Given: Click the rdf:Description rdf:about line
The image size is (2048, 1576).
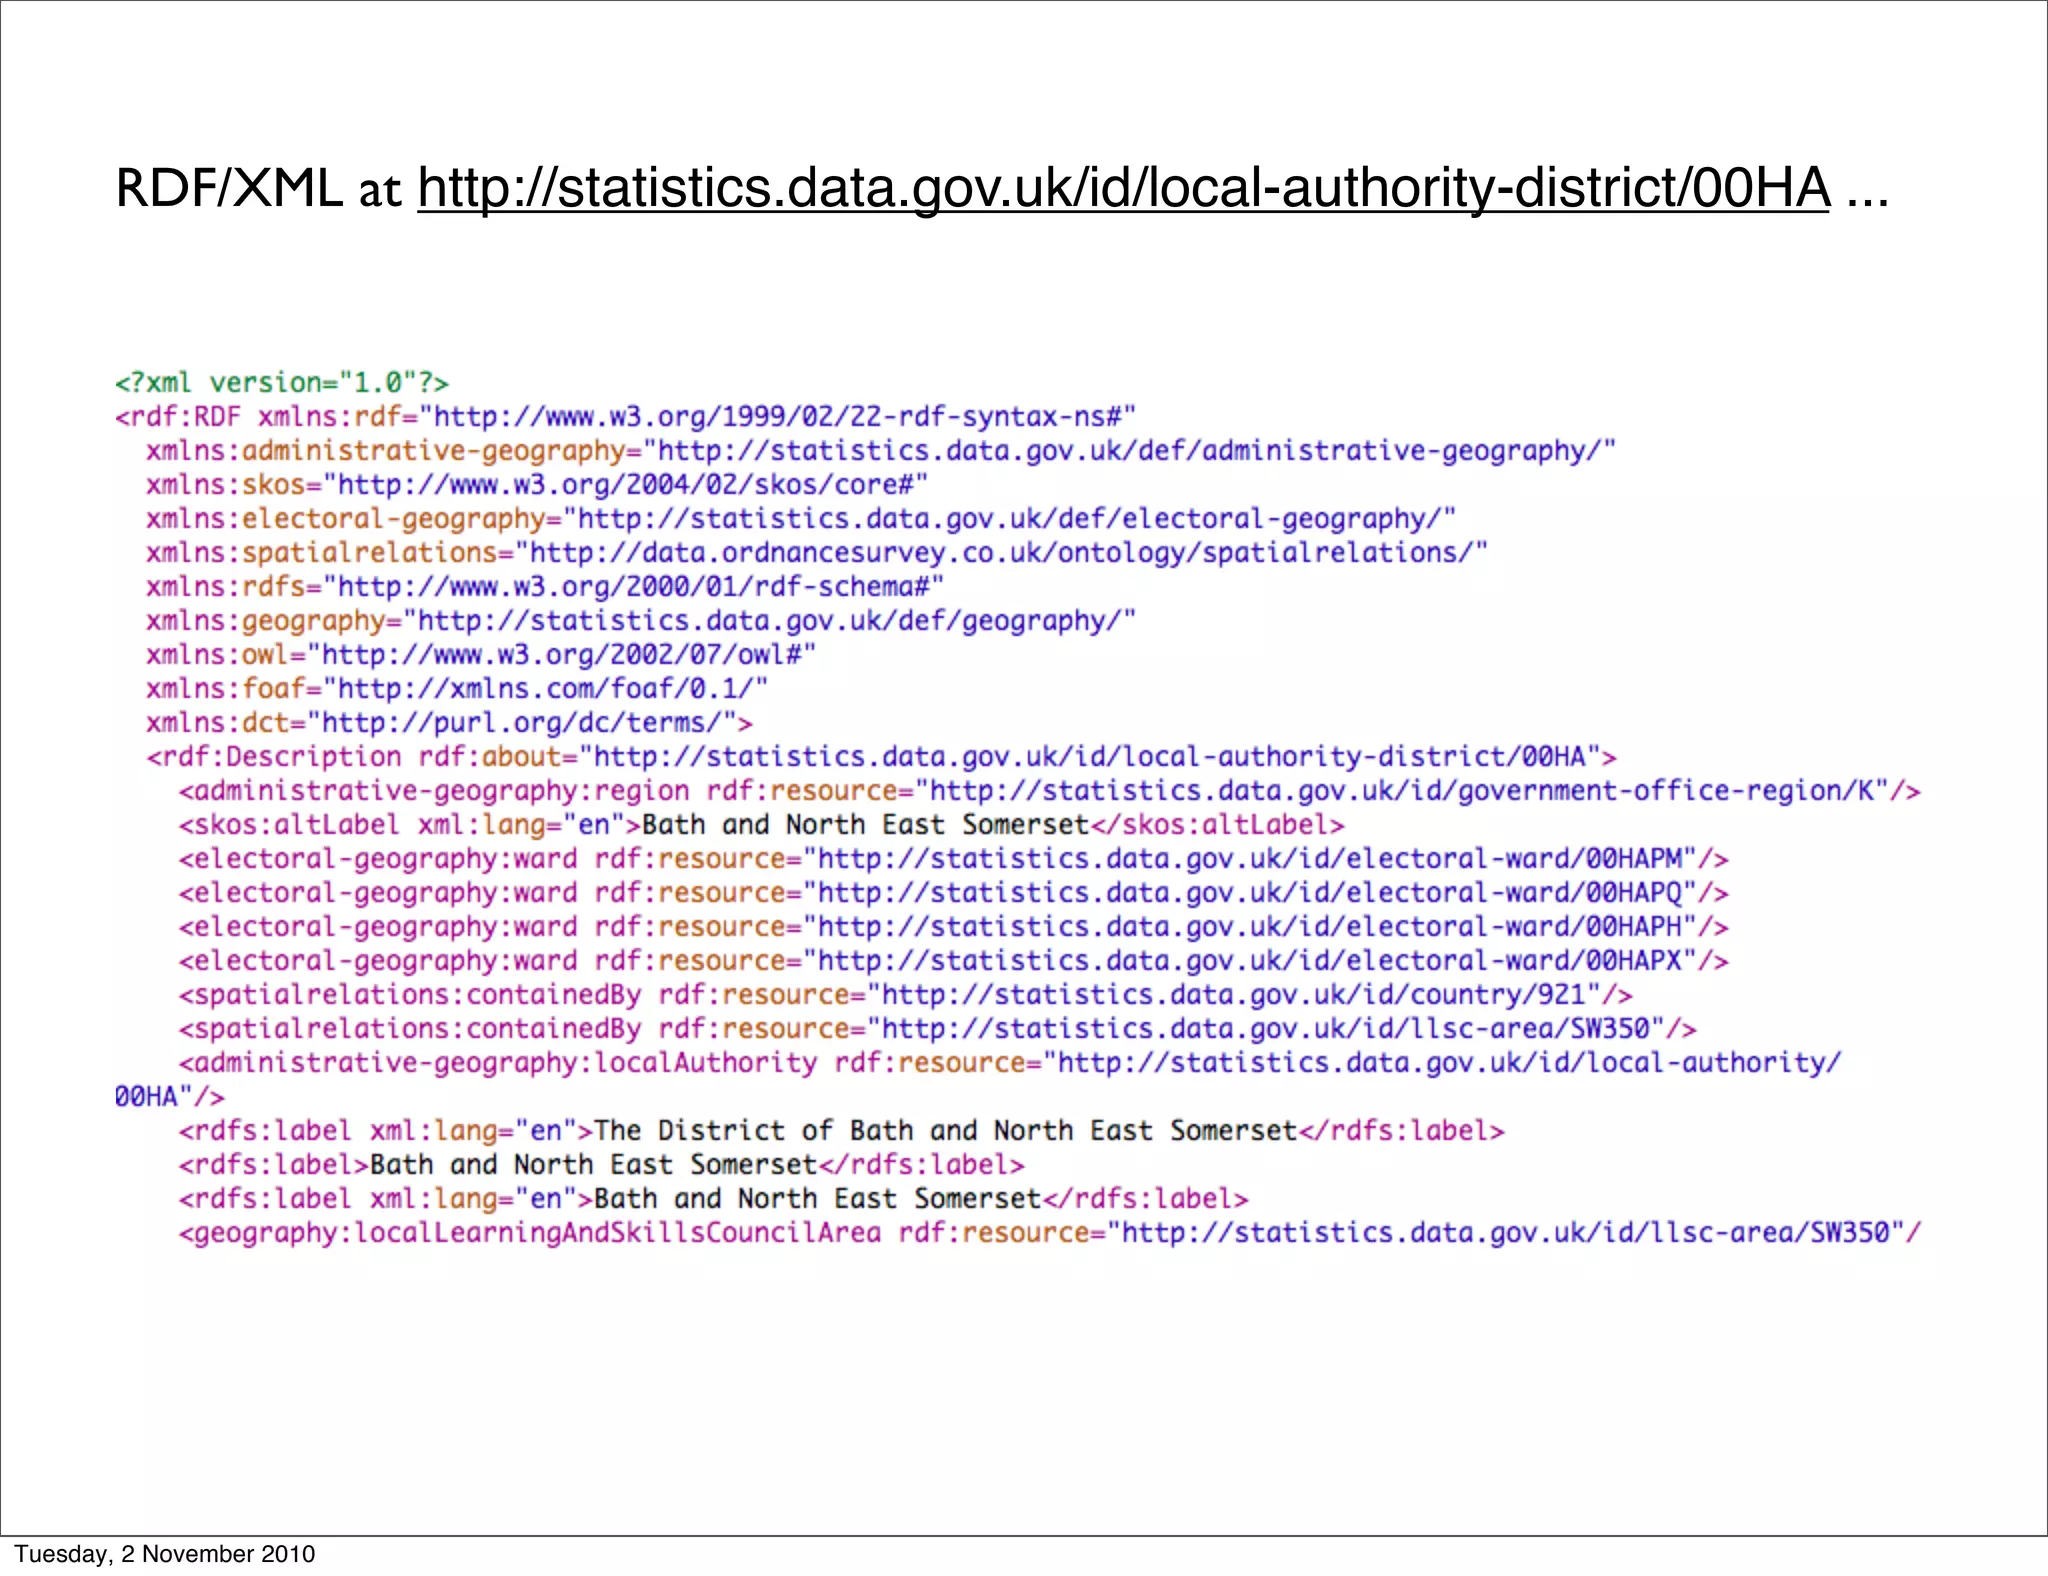Looking at the screenshot, I should 881,757.
